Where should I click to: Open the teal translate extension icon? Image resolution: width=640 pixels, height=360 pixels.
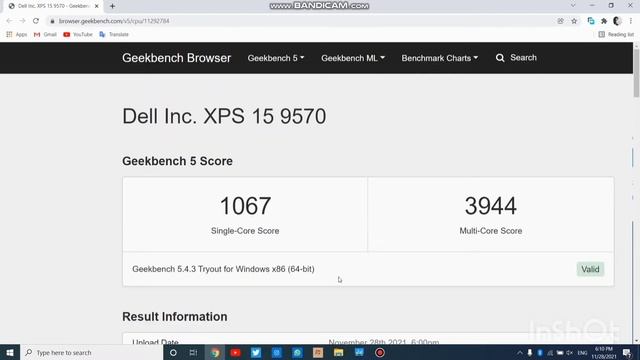coord(591,21)
